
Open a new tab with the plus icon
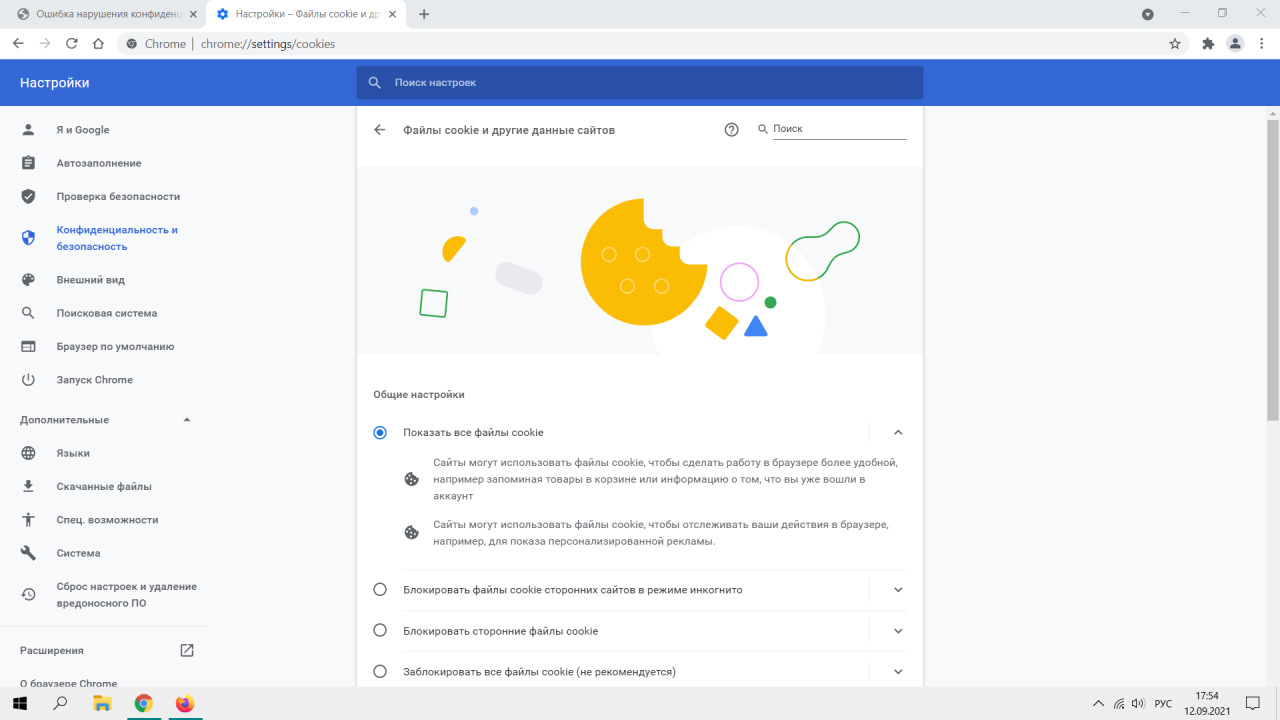[x=424, y=14]
